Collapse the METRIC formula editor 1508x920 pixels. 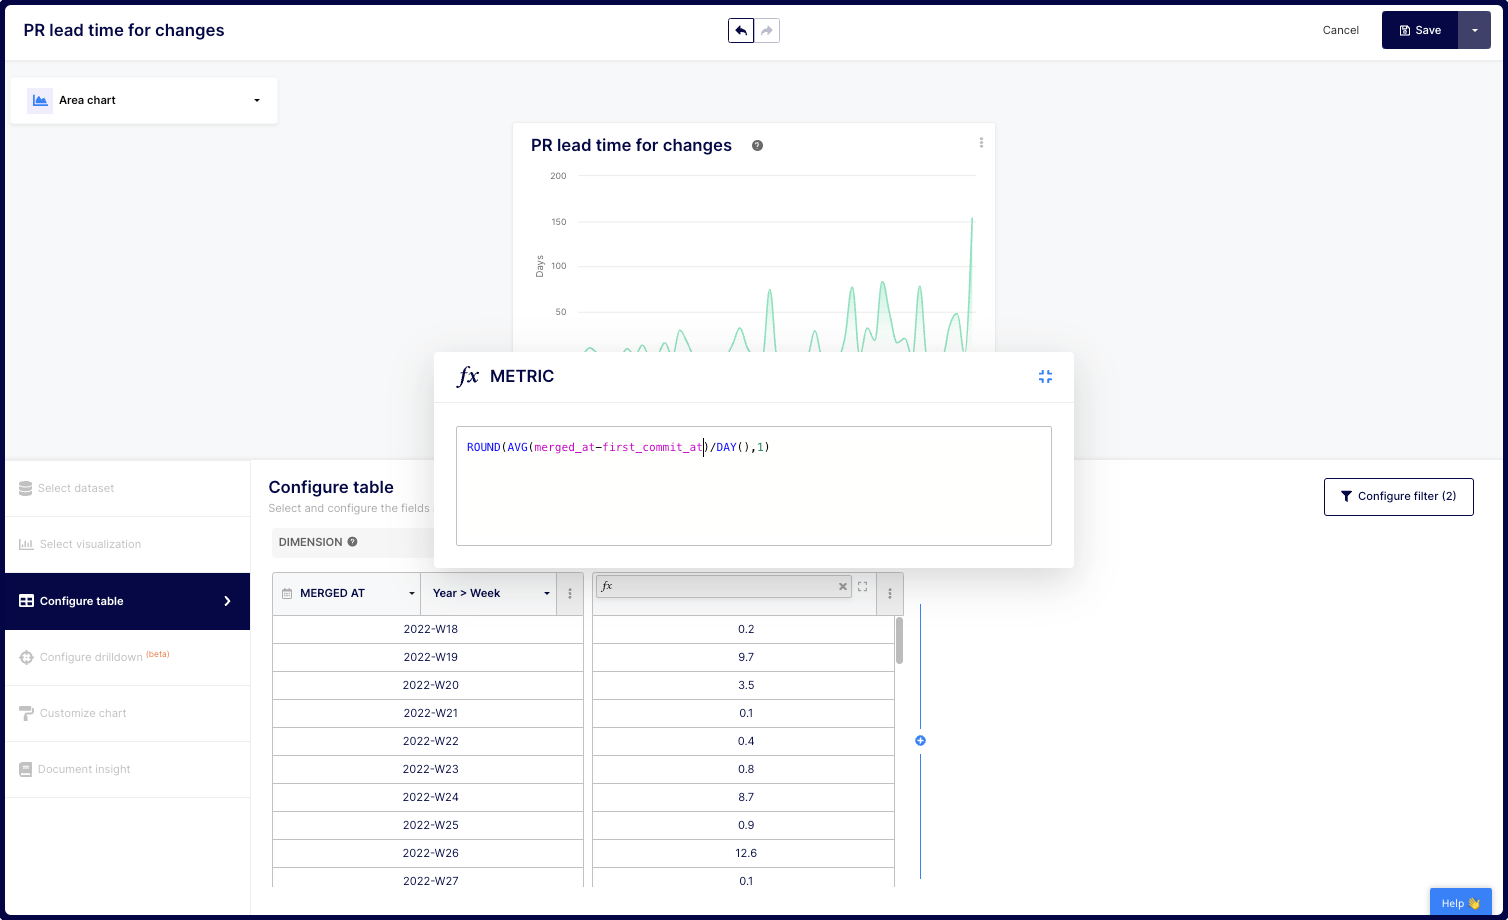coord(1045,377)
